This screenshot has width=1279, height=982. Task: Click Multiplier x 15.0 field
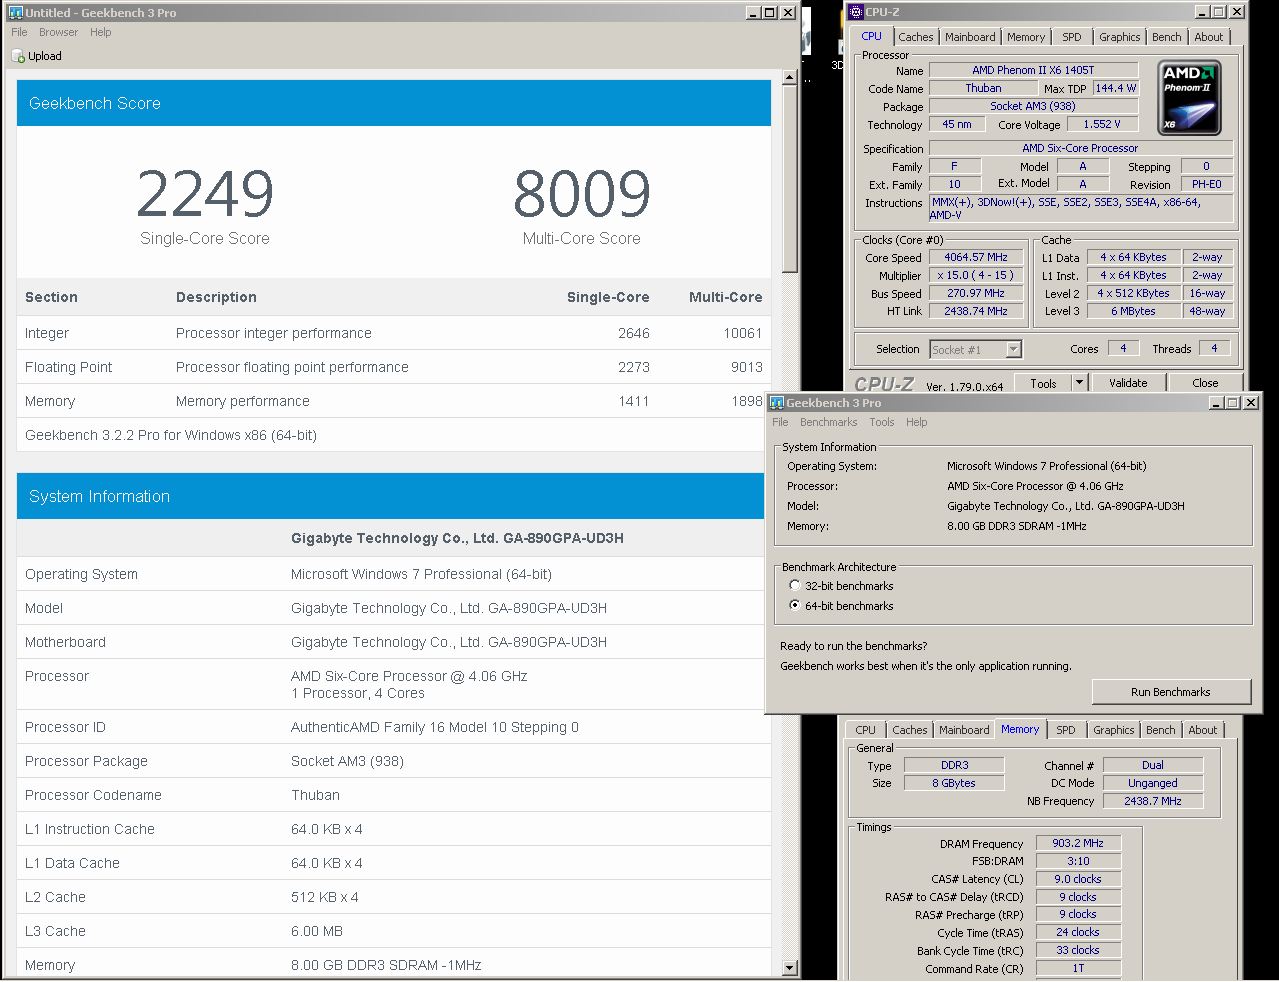[x=976, y=275]
